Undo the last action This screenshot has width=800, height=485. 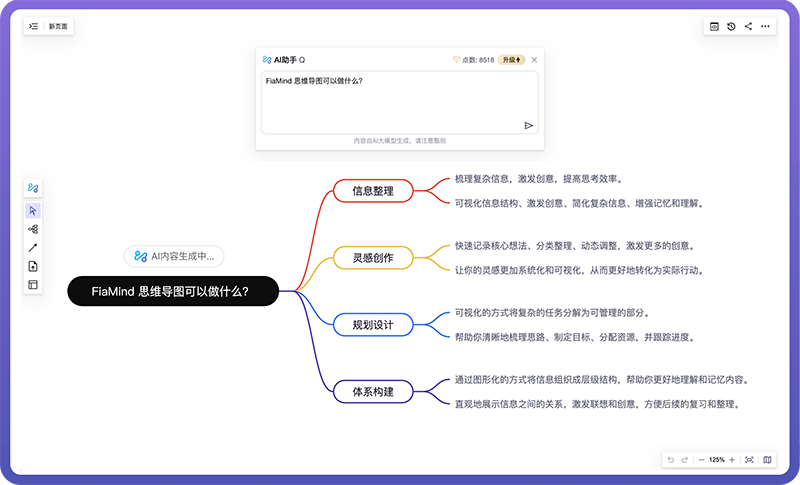pyautogui.click(x=670, y=460)
